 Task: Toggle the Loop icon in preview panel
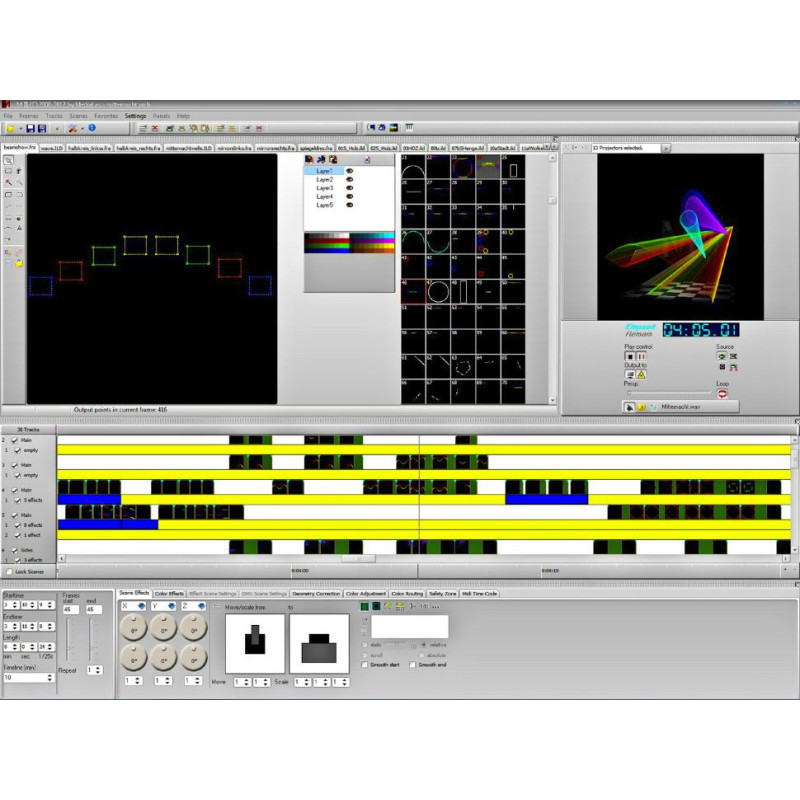(x=722, y=394)
